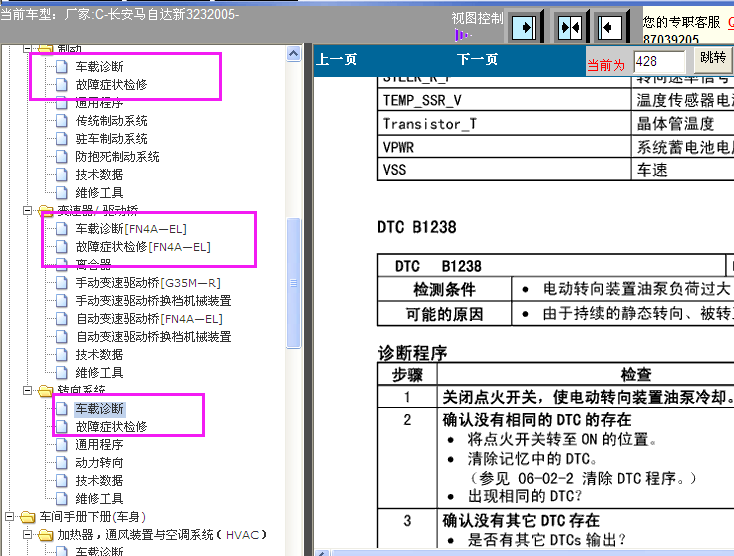Select 驻车制动系统 page
734x556 pixels.
pyautogui.click(x=111, y=139)
